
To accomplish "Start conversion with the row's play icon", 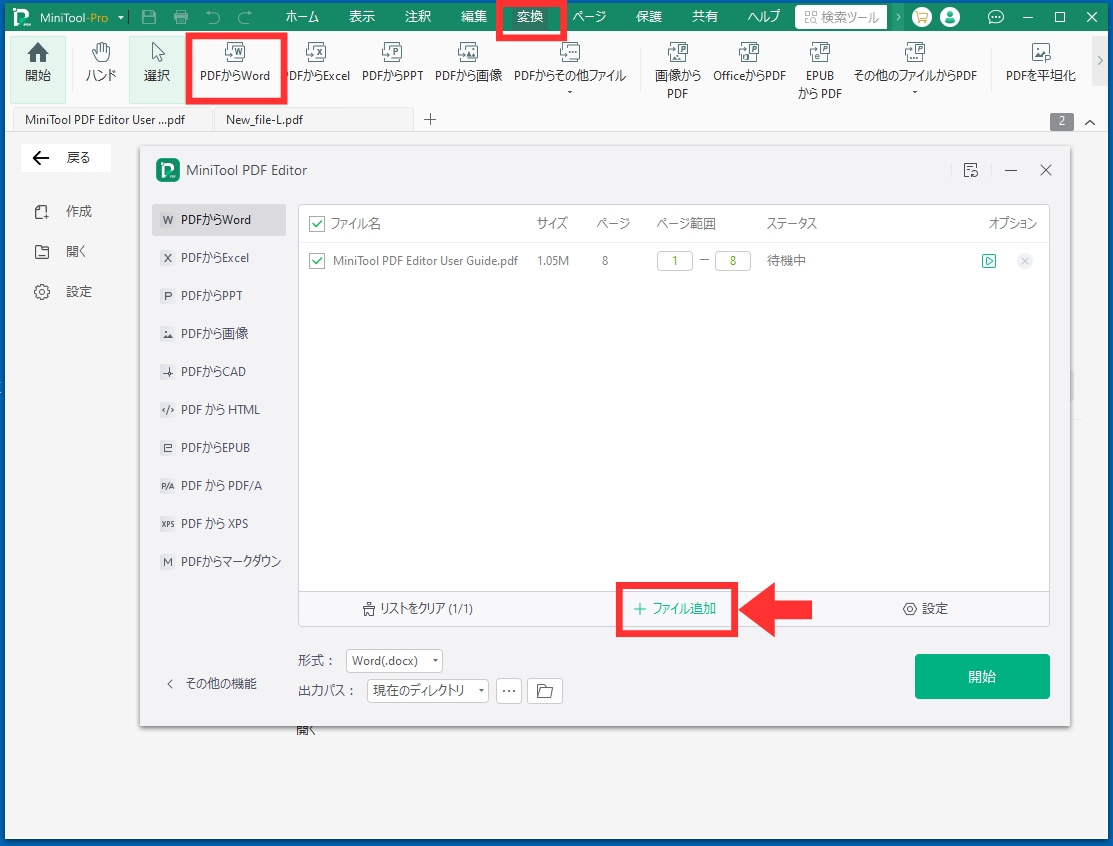I will point(989,261).
